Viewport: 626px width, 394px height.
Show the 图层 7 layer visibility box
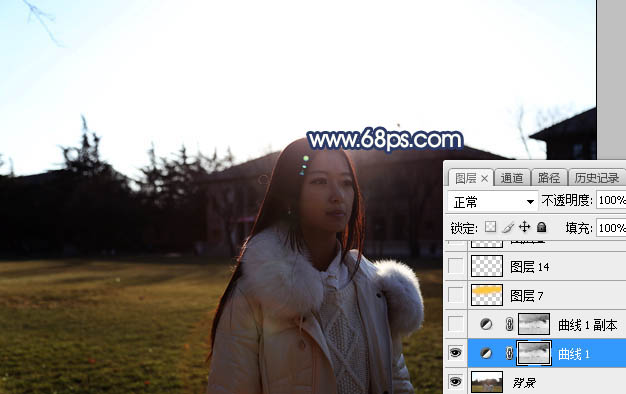(456, 295)
